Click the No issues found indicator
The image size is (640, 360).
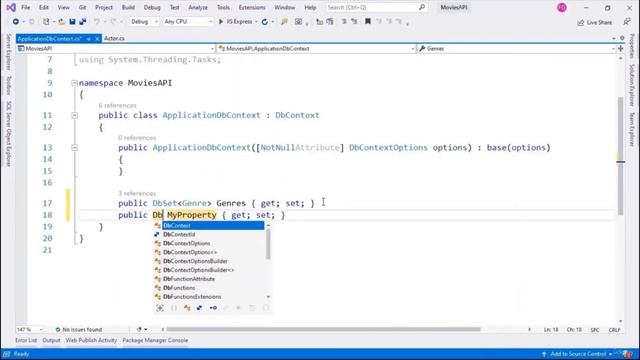(79, 329)
